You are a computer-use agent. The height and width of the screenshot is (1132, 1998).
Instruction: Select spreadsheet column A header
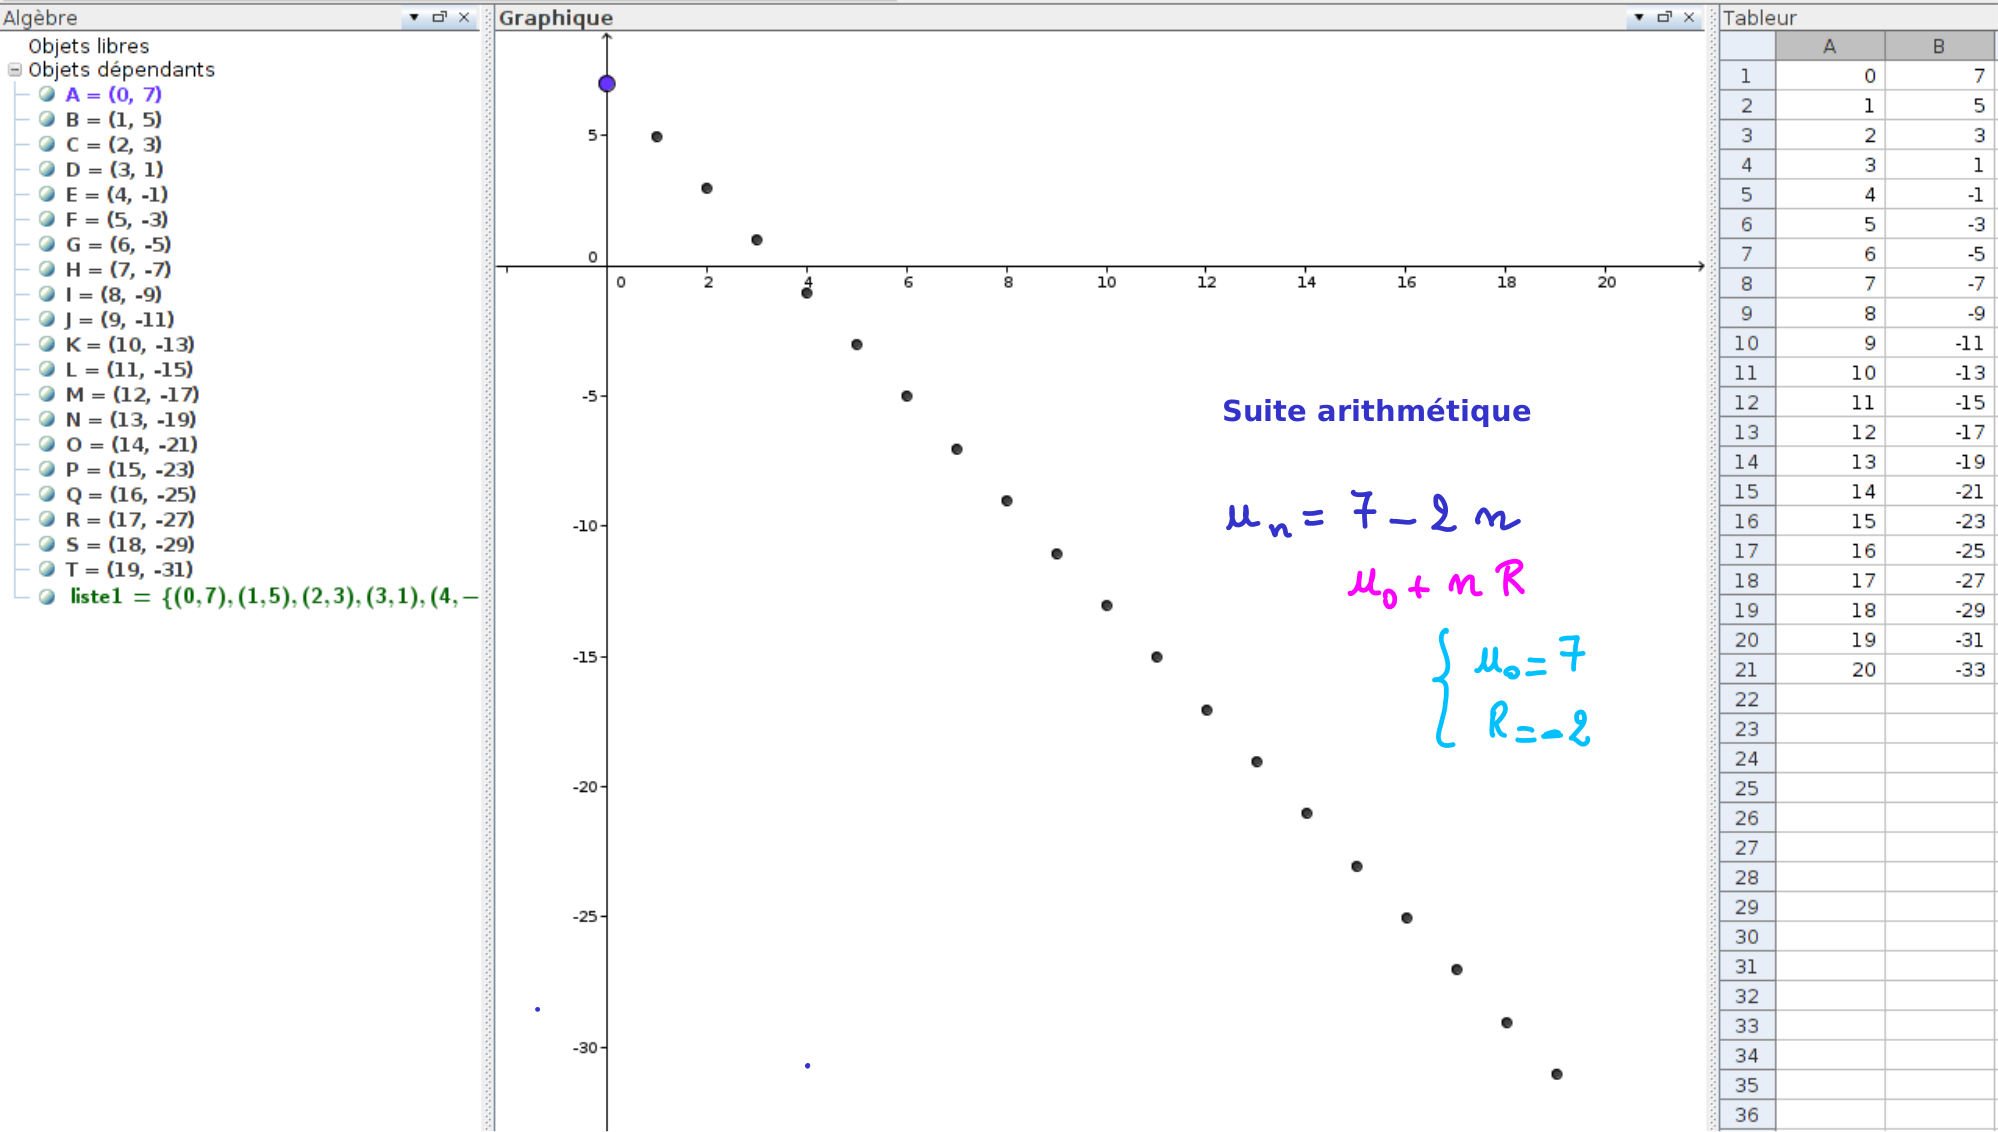click(x=1829, y=46)
